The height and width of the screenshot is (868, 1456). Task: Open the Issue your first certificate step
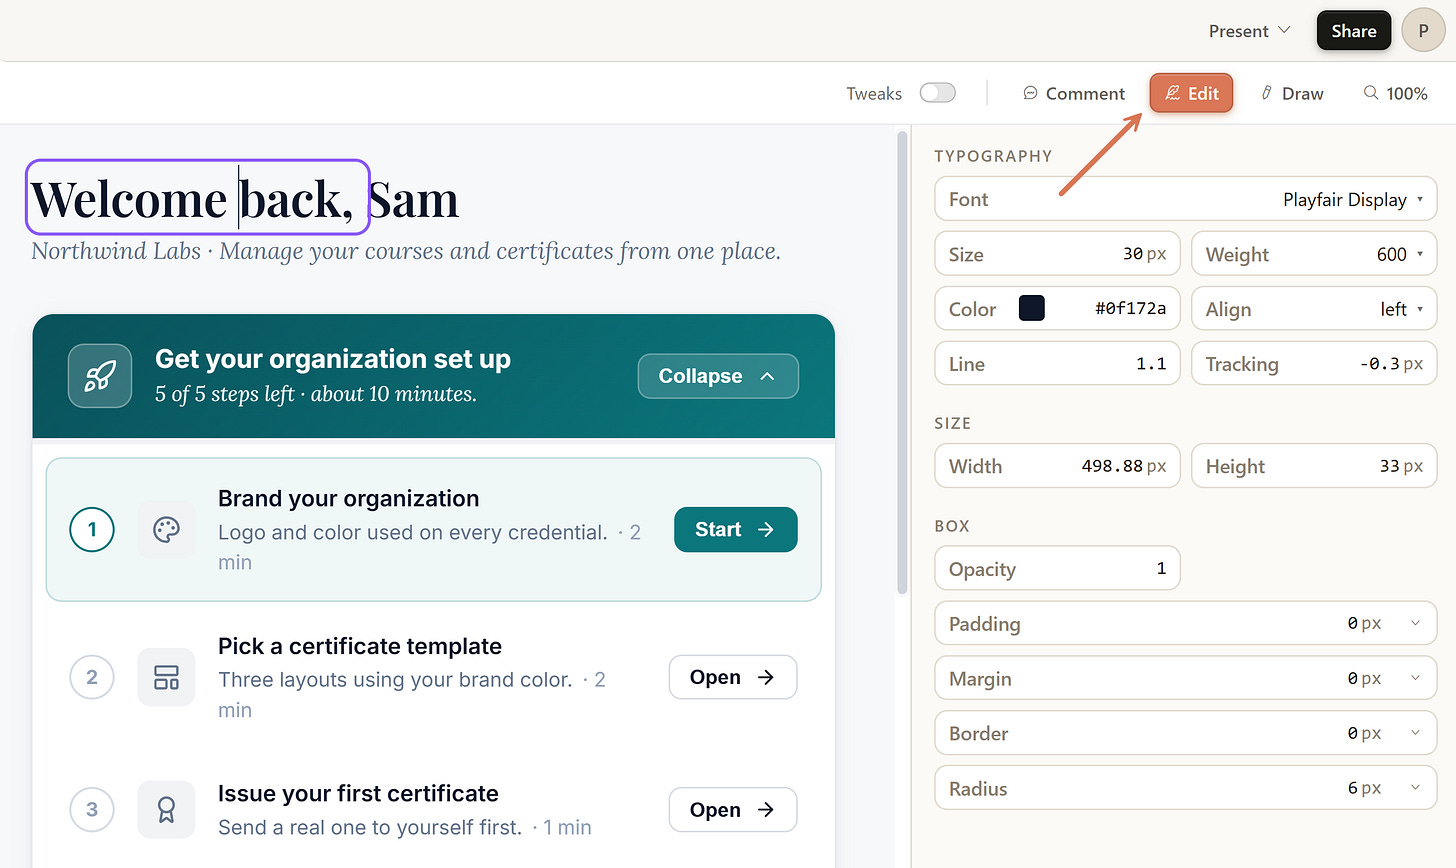(x=733, y=810)
